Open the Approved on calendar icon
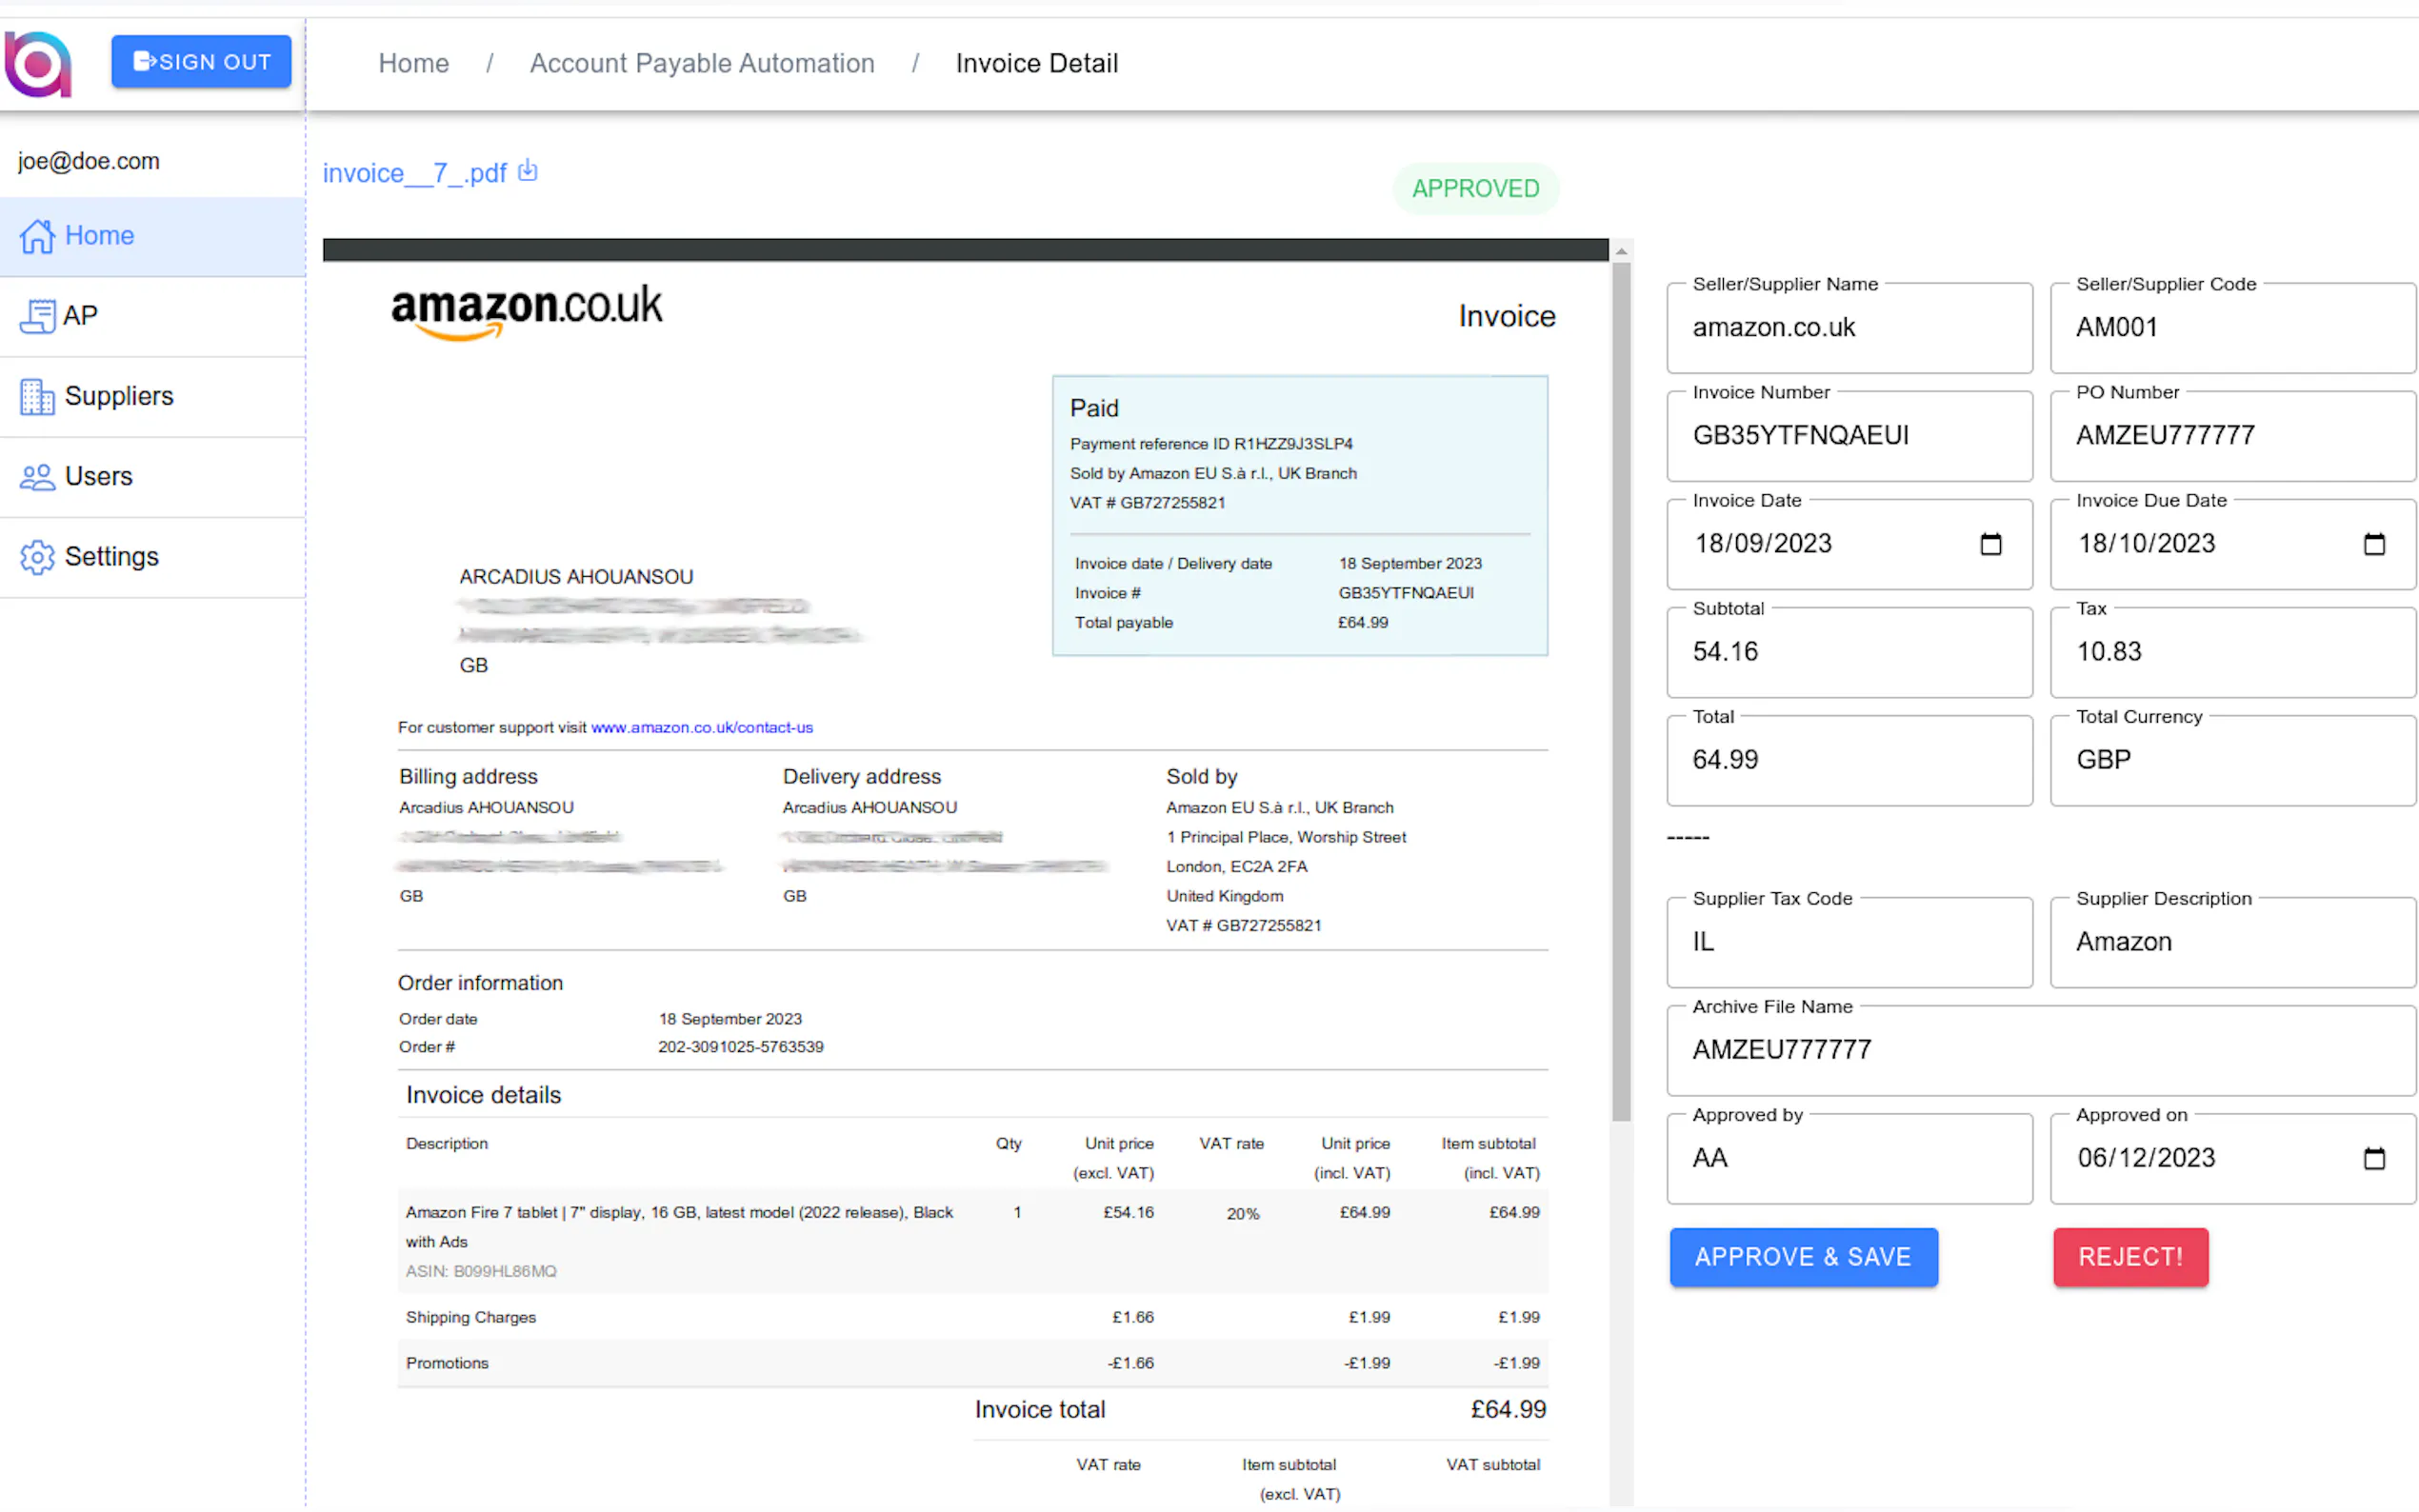The image size is (2419, 1512). [2374, 1158]
